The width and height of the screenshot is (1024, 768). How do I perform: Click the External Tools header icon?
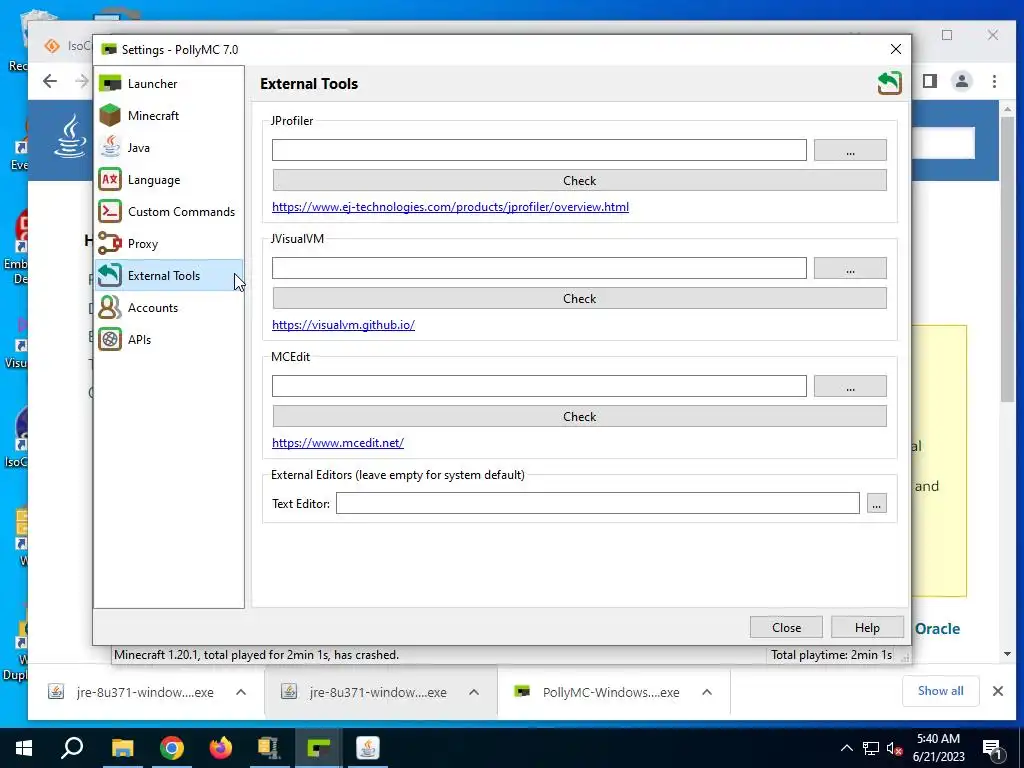[889, 83]
